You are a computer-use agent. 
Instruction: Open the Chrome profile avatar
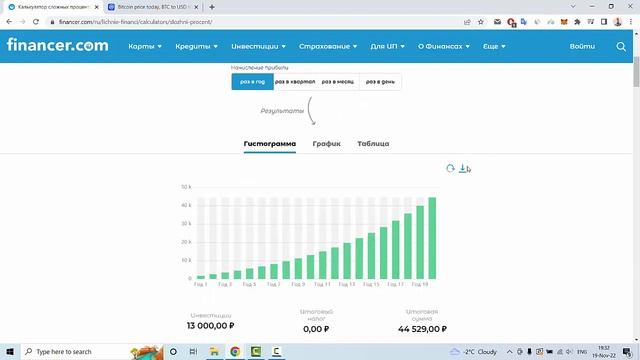point(618,22)
